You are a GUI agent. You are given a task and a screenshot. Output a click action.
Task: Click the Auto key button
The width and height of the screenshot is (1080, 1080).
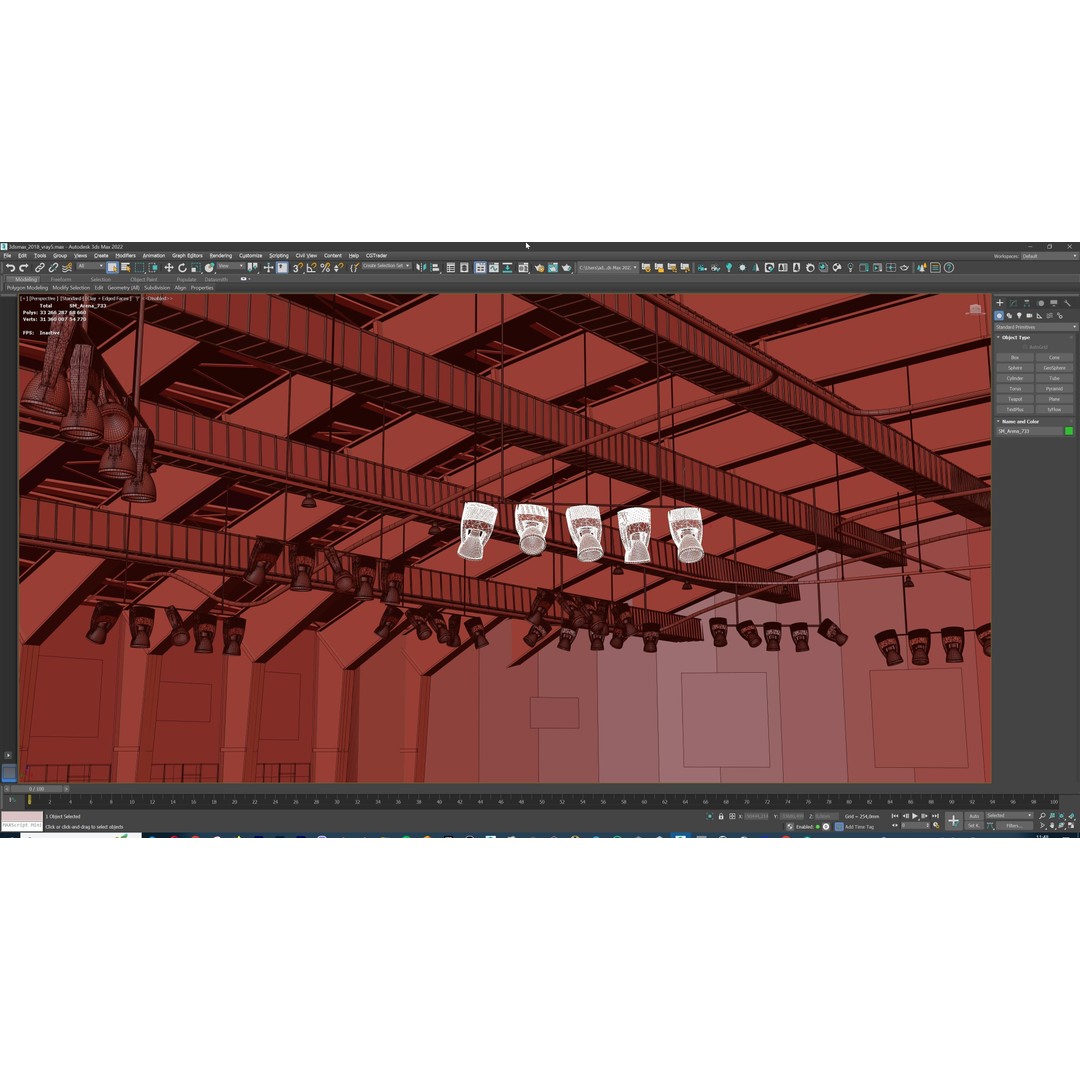point(974,816)
